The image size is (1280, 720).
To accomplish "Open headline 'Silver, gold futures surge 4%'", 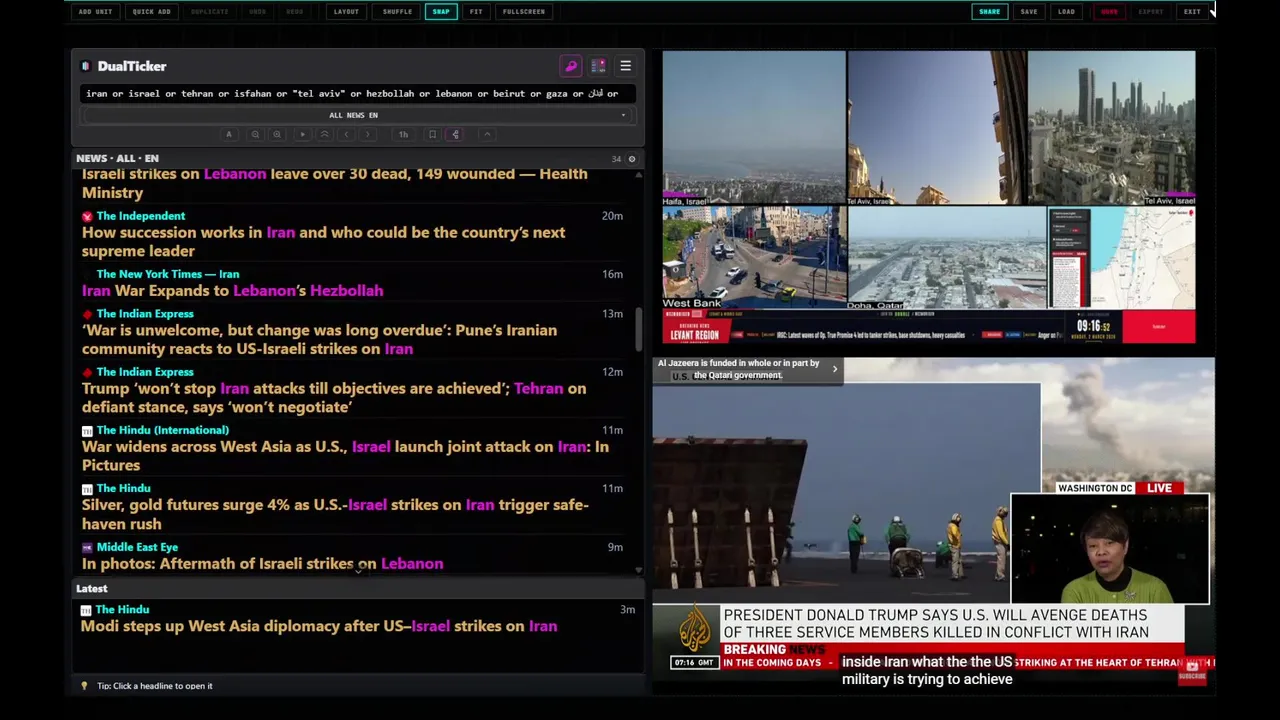I will pyautogui.click(x=335, y=514).
